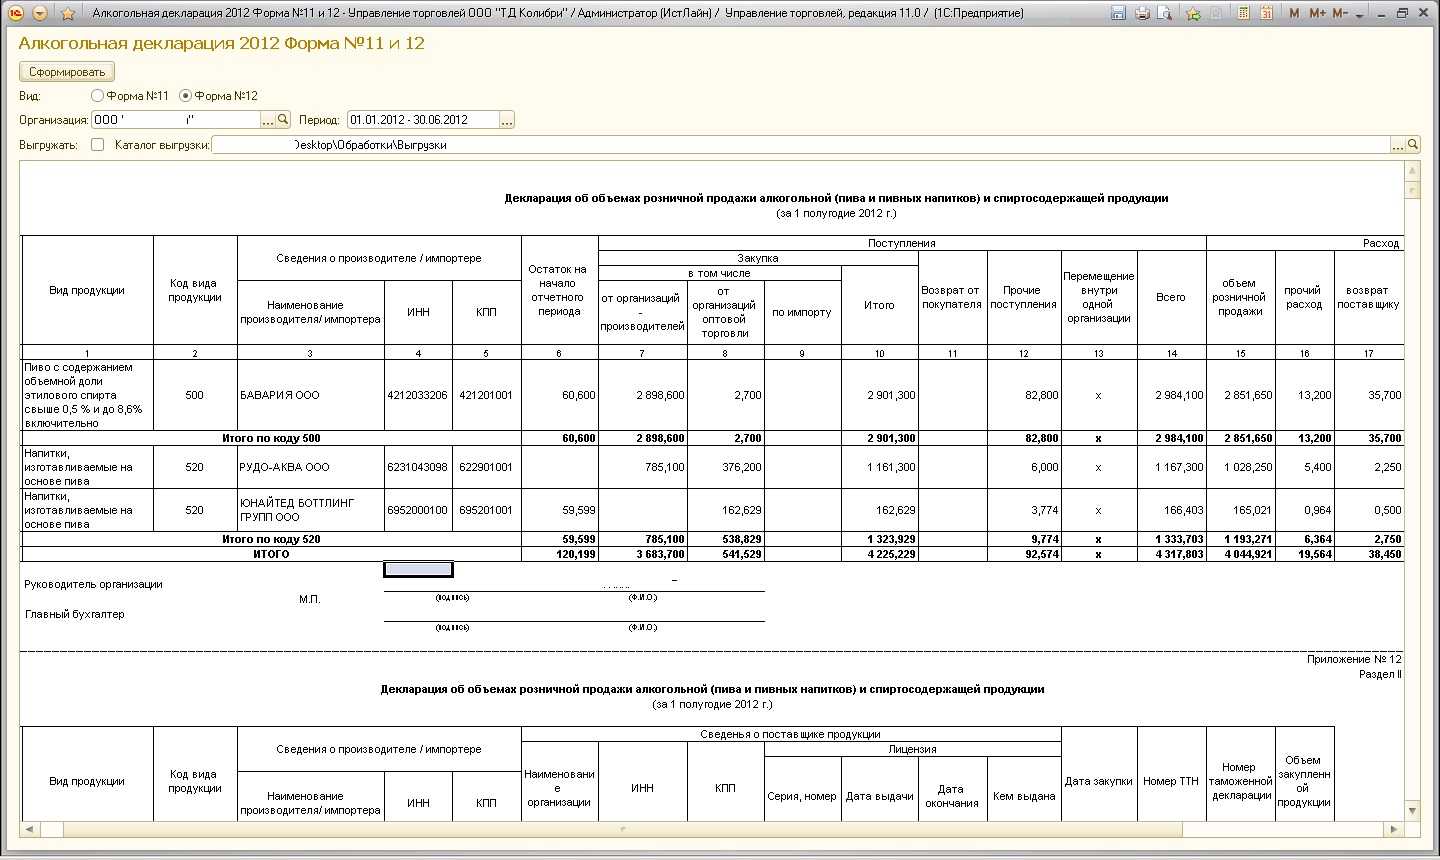
Task: Open the 1C main menu logo
Action: [15, 13]
